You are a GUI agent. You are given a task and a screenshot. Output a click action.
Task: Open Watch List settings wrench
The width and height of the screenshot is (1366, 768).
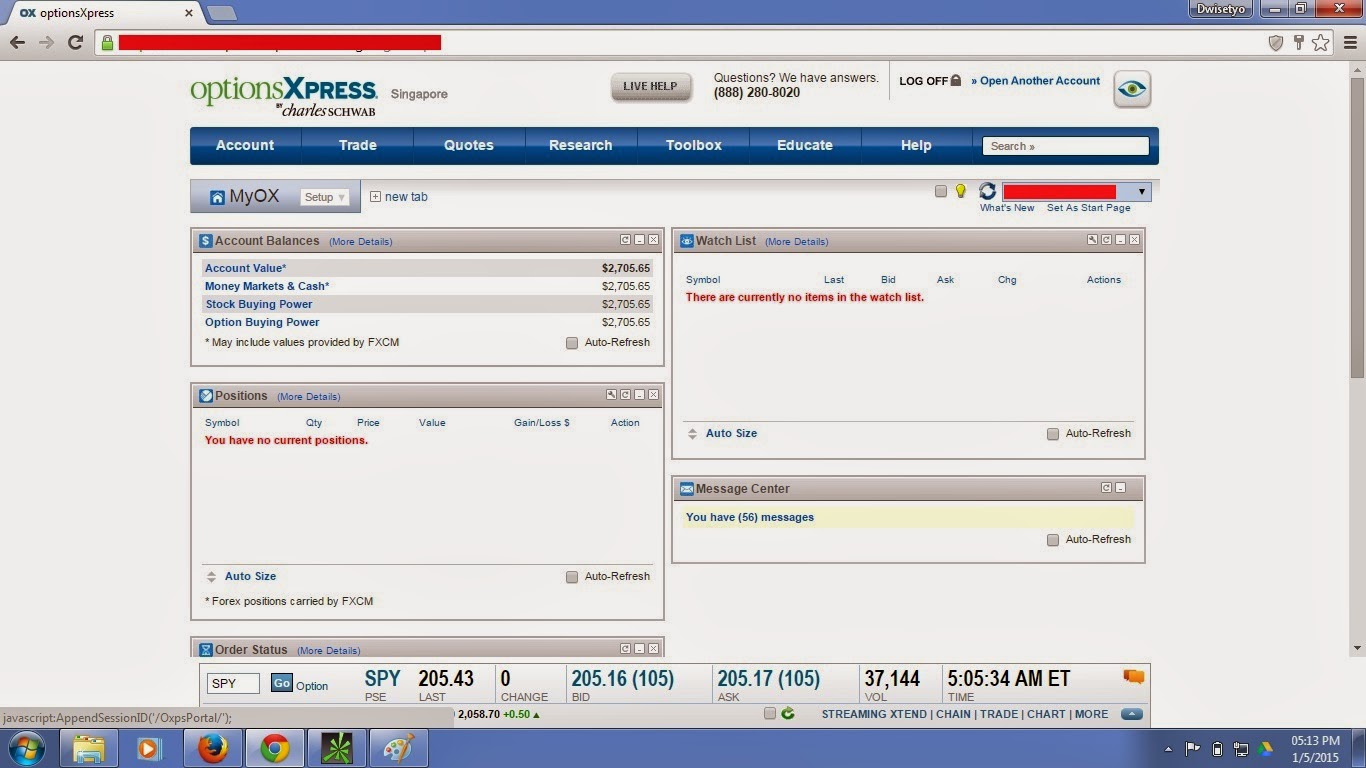coord(1092,240)
